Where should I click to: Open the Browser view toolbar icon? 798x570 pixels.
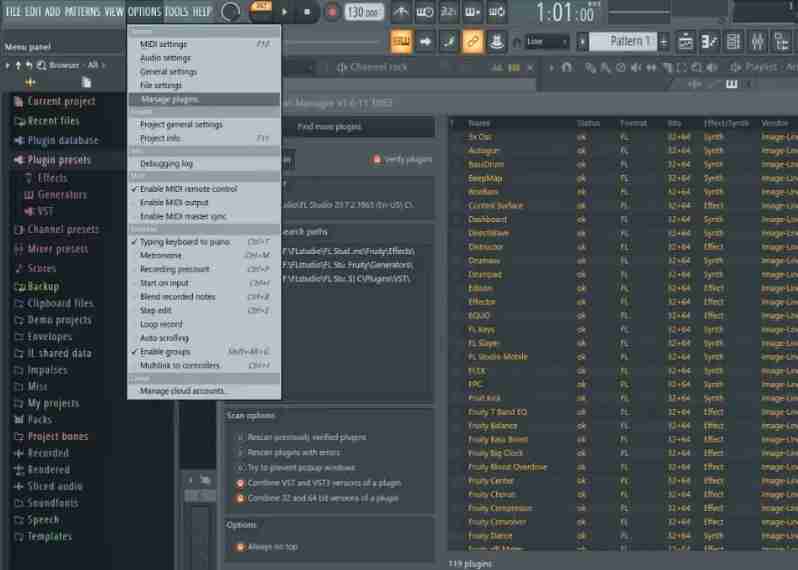click(x=781, y=42)
